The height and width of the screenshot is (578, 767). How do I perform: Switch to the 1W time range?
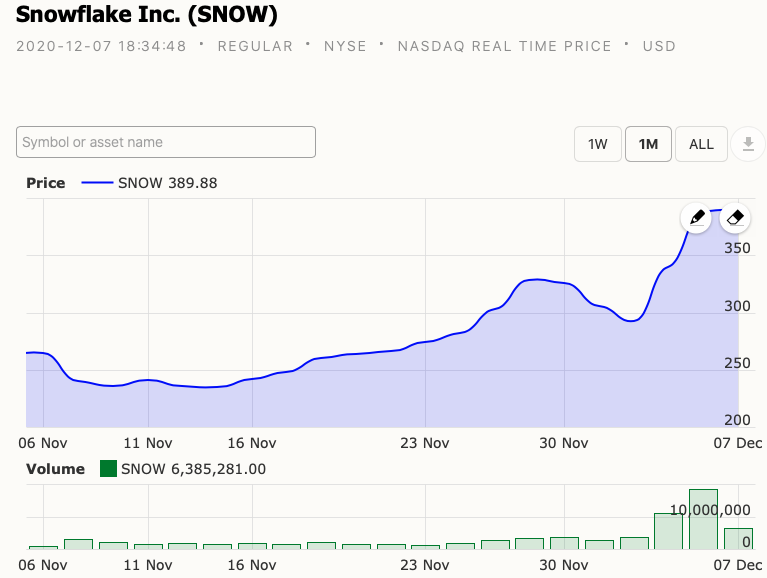coord(597,144)
